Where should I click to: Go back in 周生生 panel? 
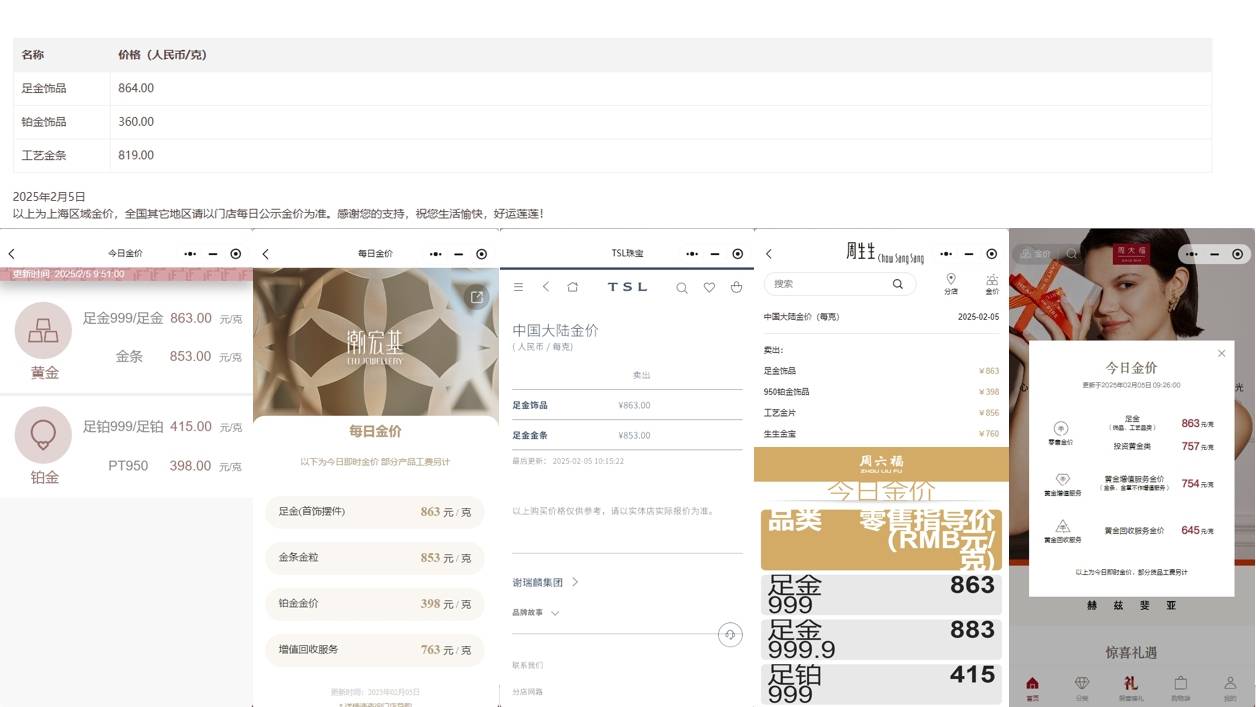pos(769,254)
